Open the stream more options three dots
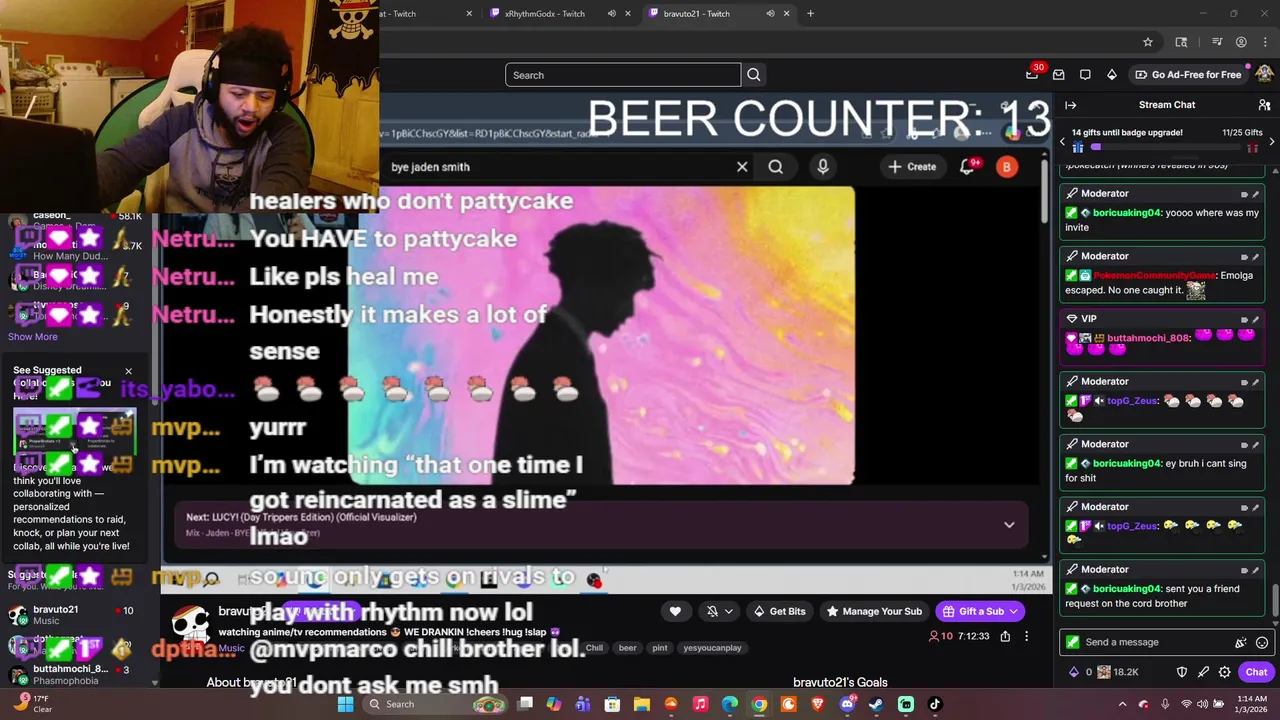 click(1026, 636)
